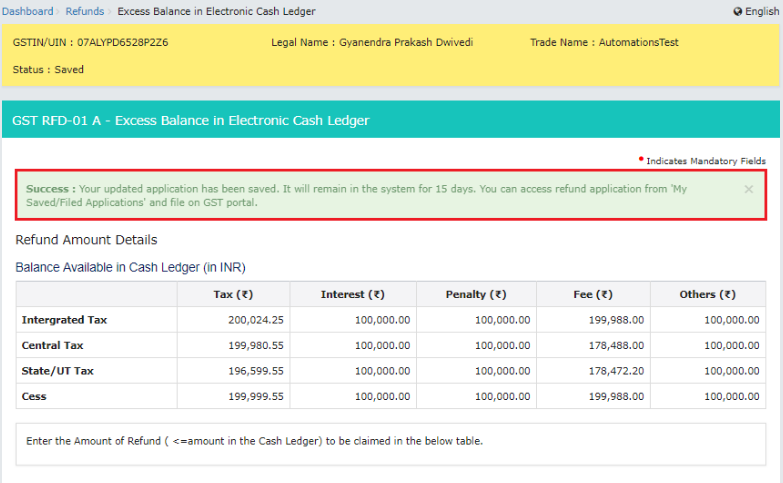Click the Tax (₹) column header
The width and height of the screenshot is (783, 483).
click(233, 294)
